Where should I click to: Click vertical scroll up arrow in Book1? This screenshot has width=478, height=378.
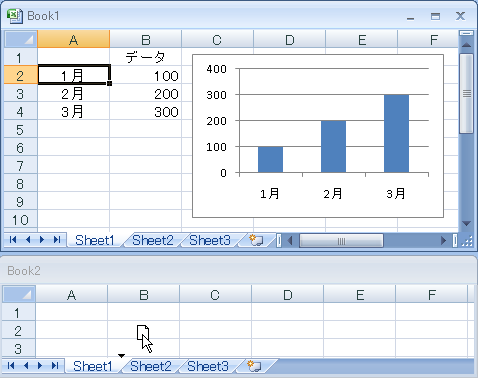[x=466, y=45]
